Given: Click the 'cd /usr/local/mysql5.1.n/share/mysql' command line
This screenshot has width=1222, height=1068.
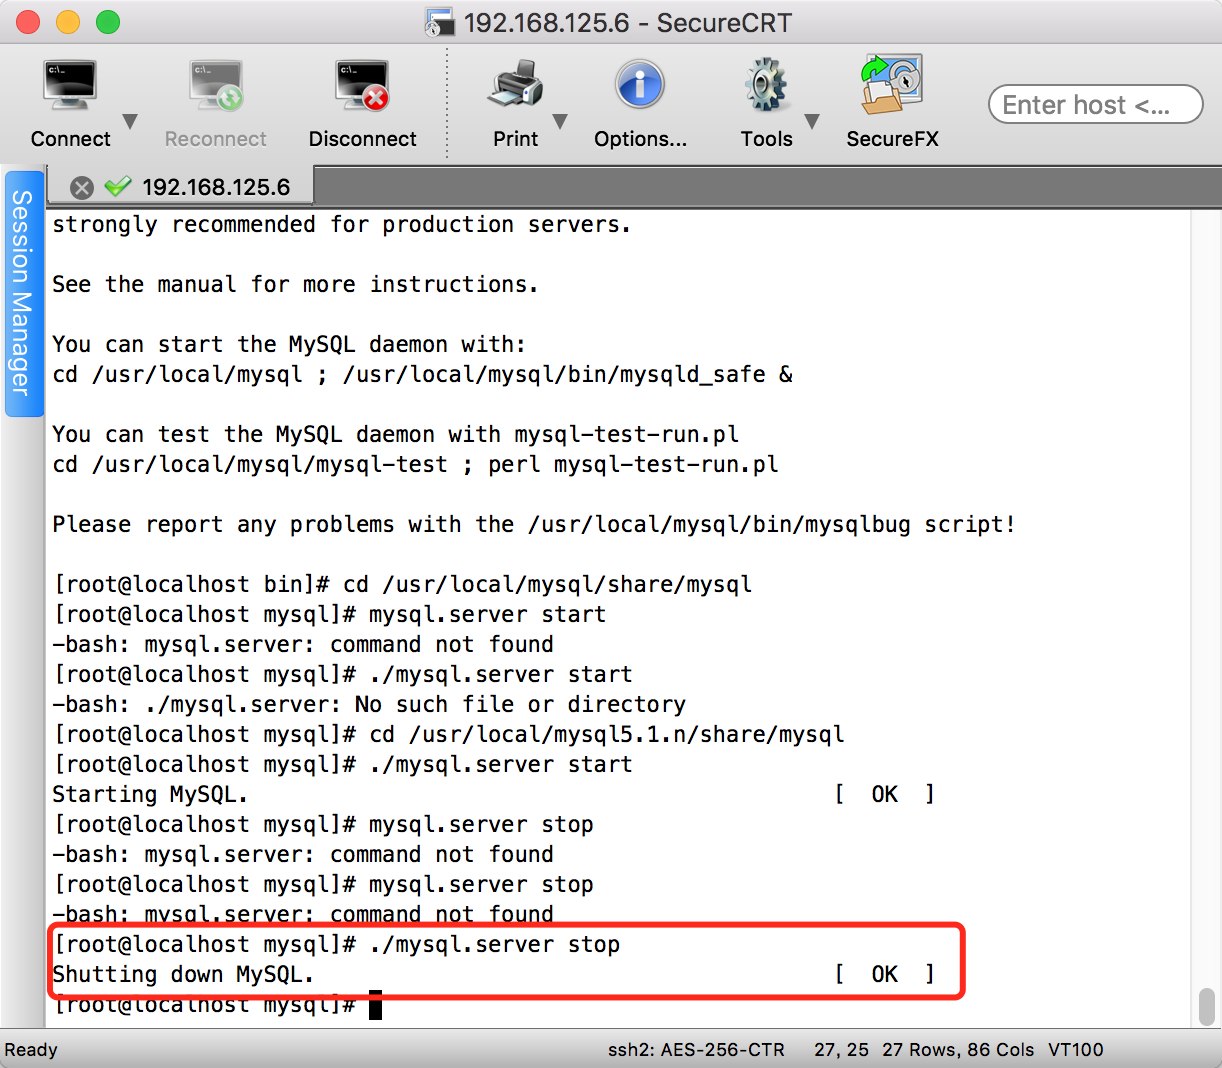Looking at the screenshot, I should tap(449, 734).
